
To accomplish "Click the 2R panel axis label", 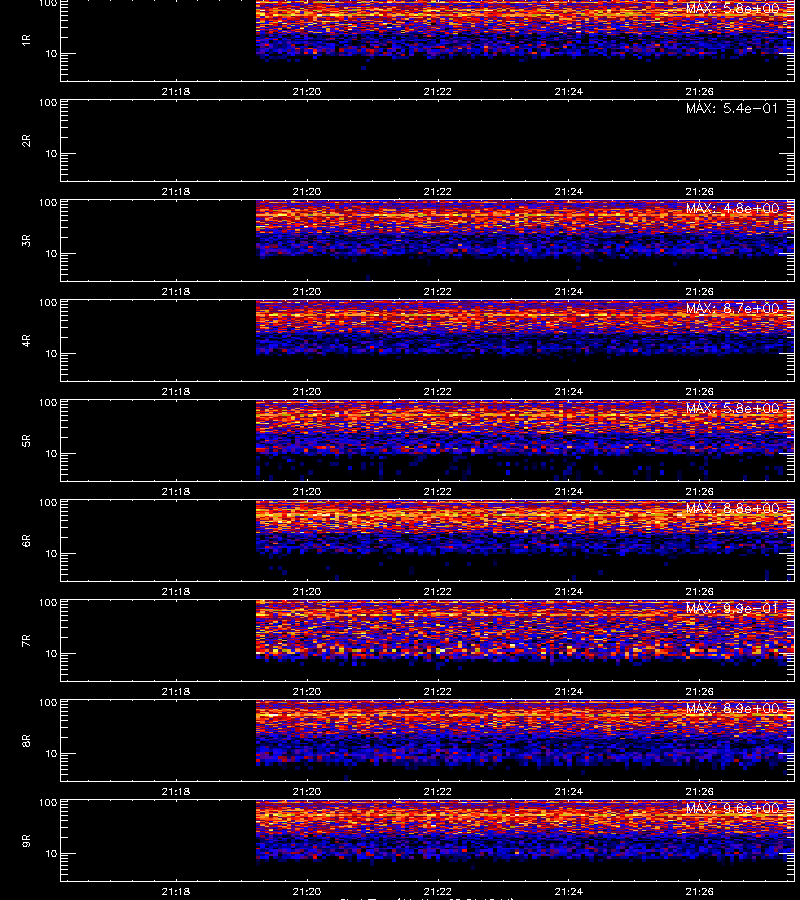I will click(26, 141).
